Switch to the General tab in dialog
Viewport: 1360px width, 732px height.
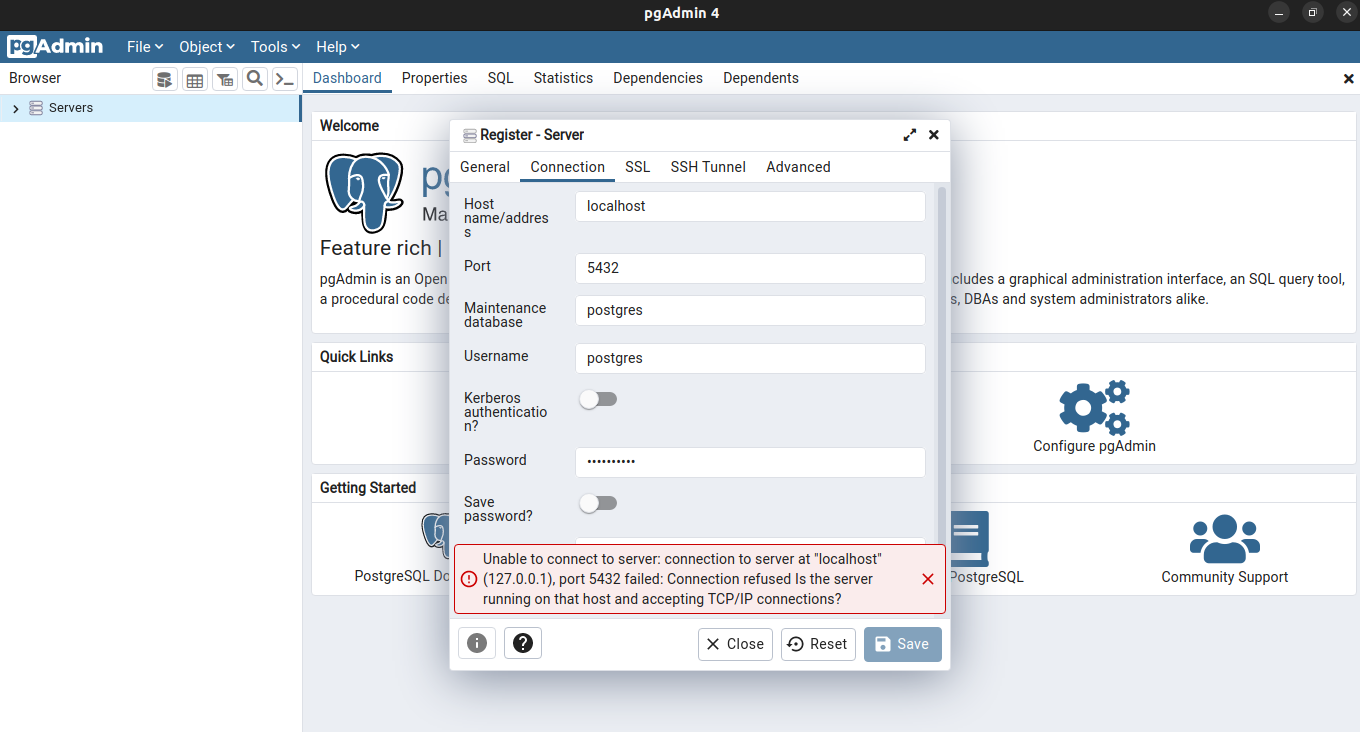click(485, 167)
